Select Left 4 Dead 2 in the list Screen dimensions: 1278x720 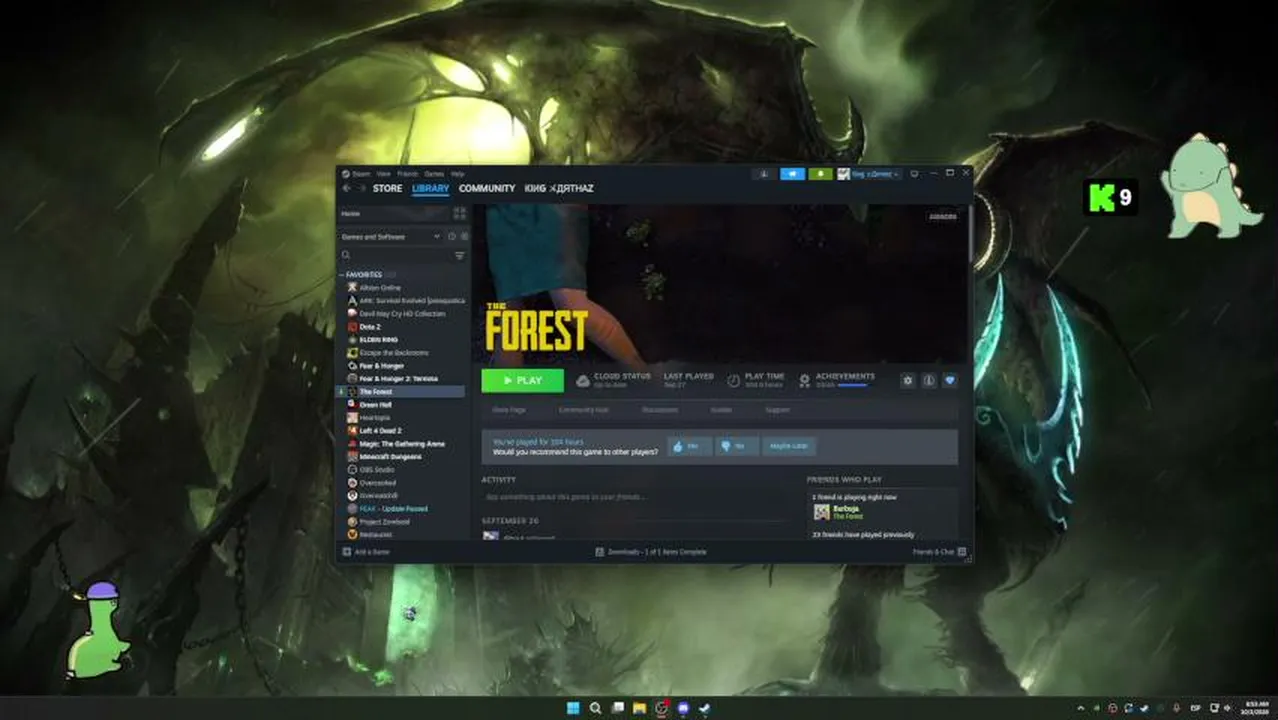click(x=380, y=431)
